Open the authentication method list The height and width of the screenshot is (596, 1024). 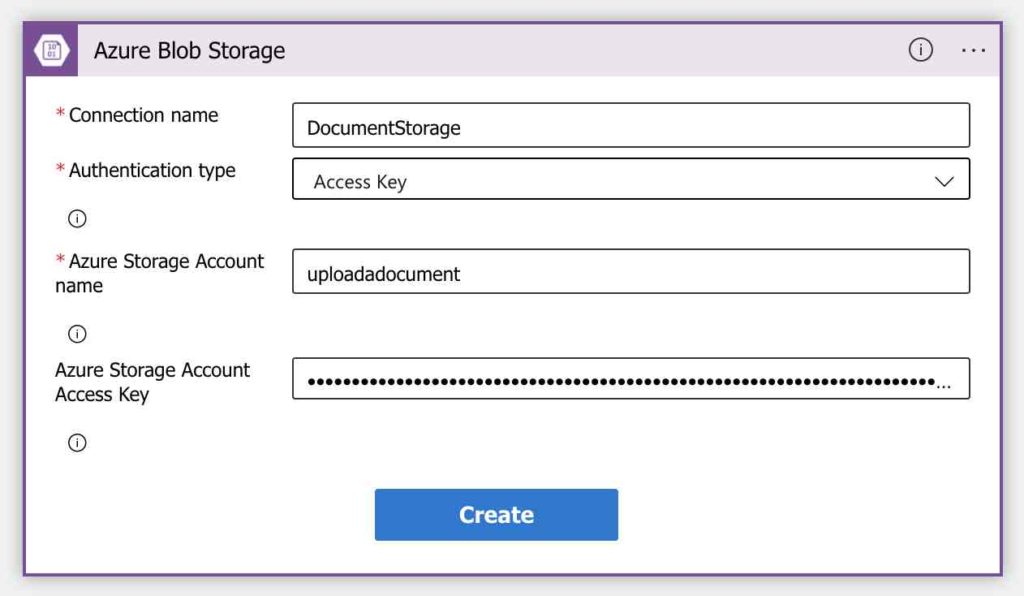point(630,180)
